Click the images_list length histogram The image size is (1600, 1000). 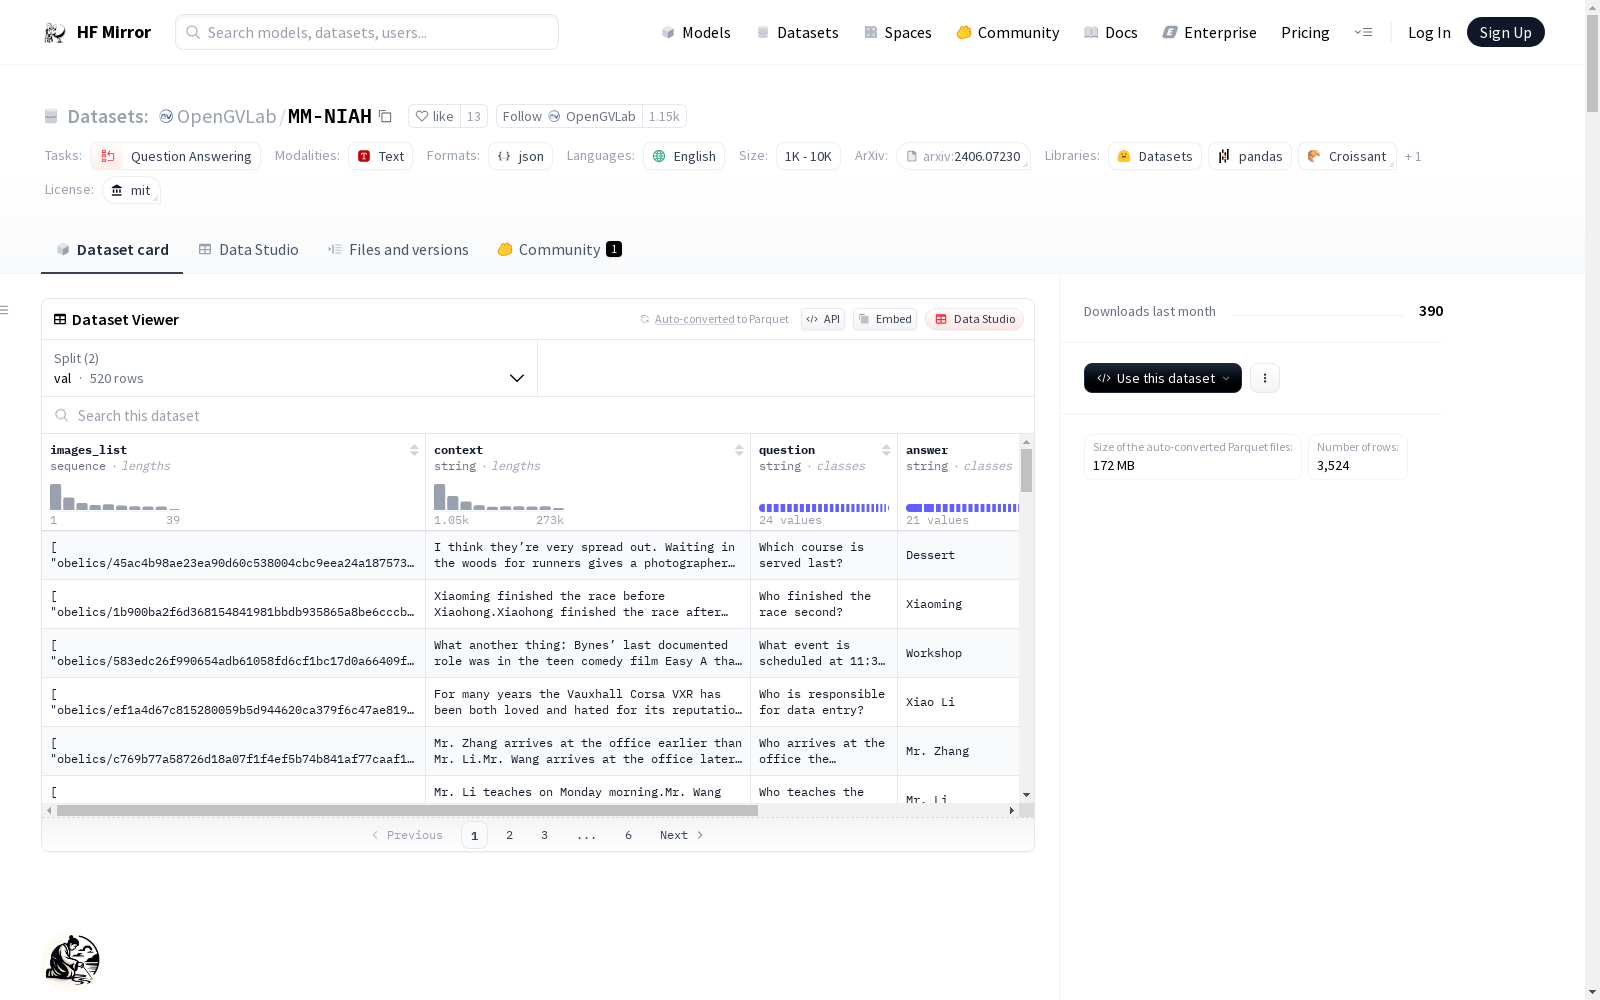coord(115,497)
